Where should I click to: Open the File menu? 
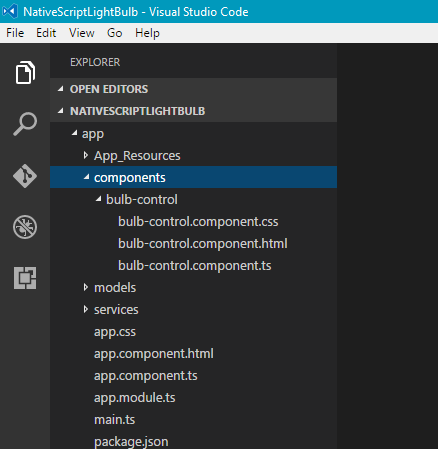point(15,33)
